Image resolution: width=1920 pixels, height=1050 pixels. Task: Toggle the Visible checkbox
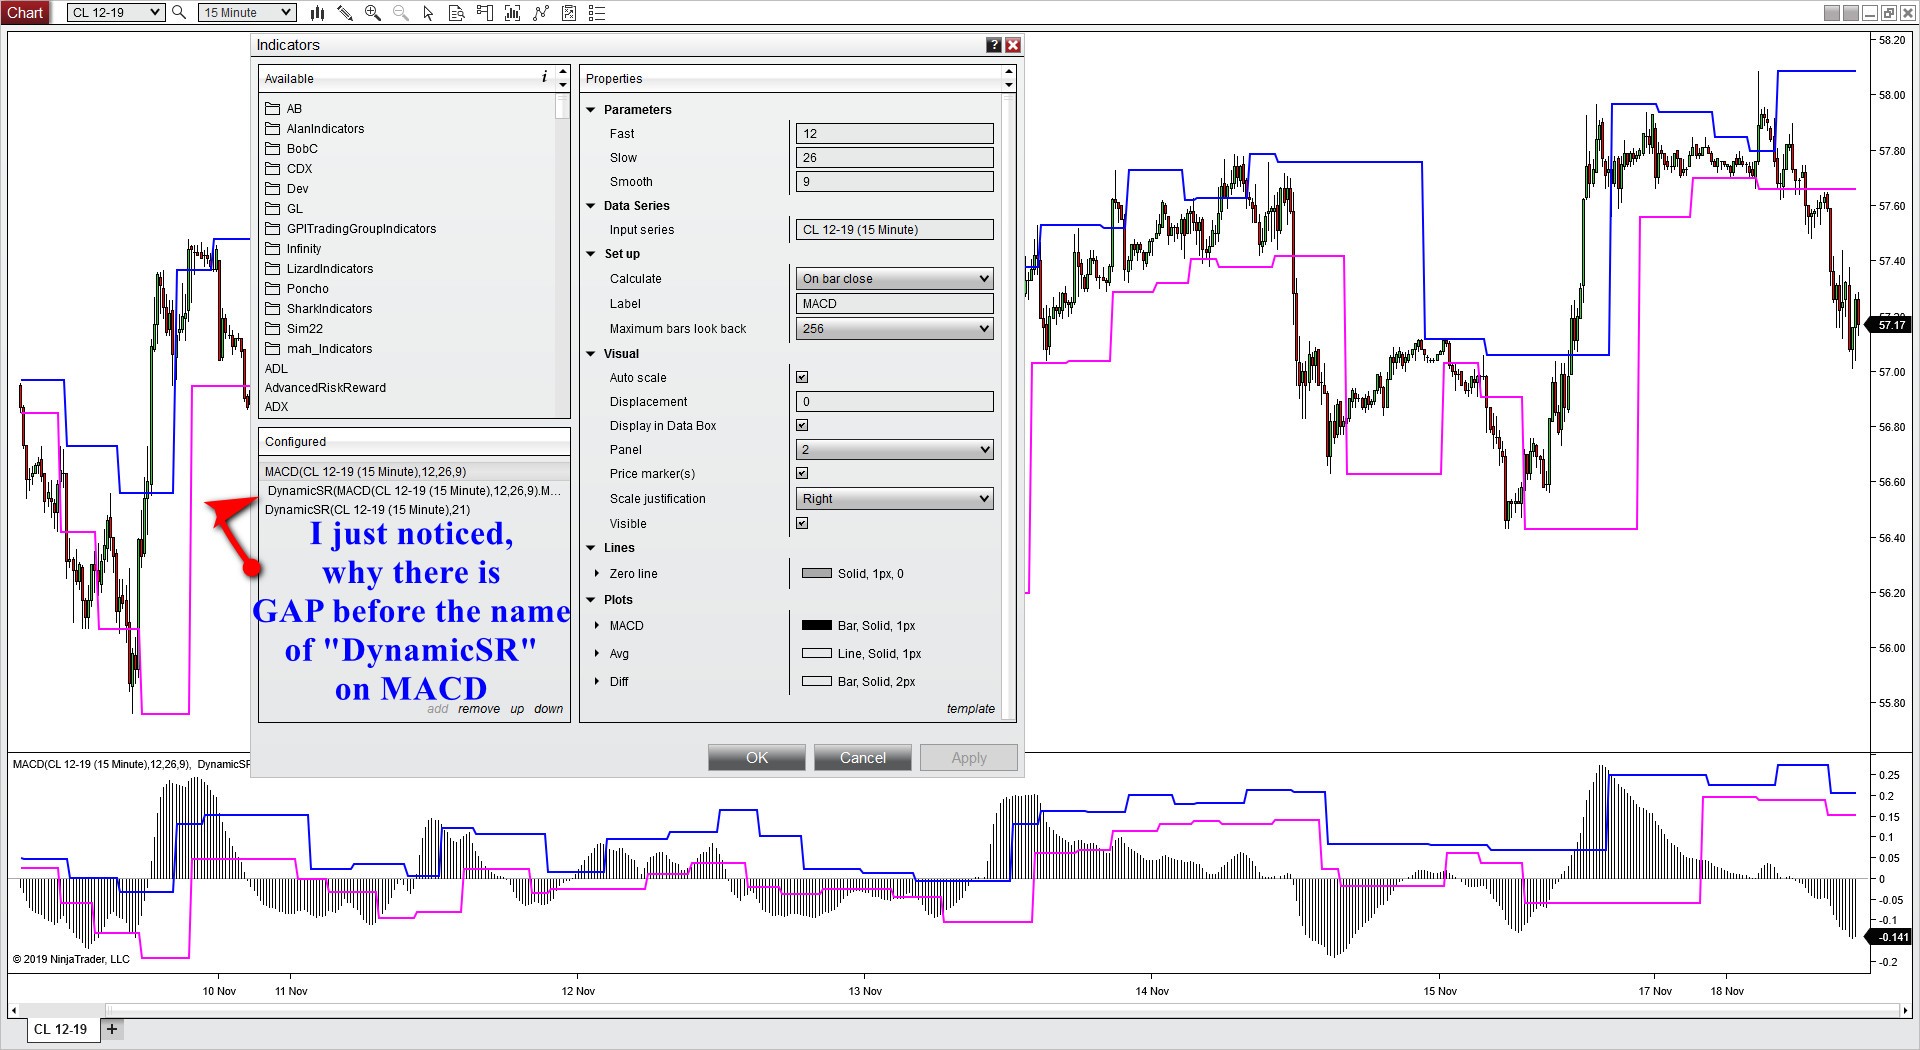[x=802, y=523]
